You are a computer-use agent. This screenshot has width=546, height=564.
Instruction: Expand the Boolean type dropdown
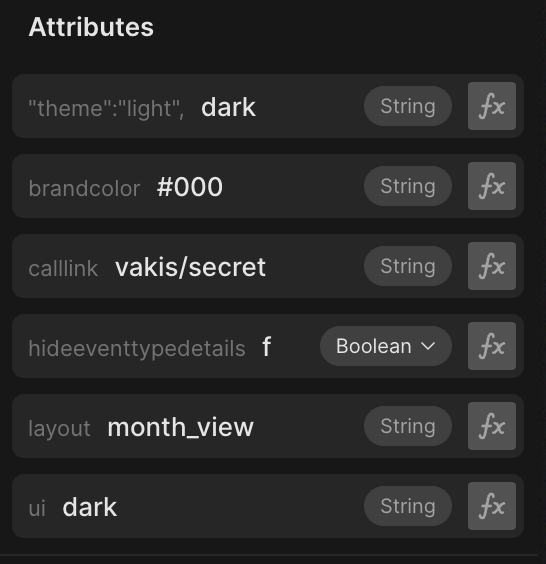click(386, 346)
